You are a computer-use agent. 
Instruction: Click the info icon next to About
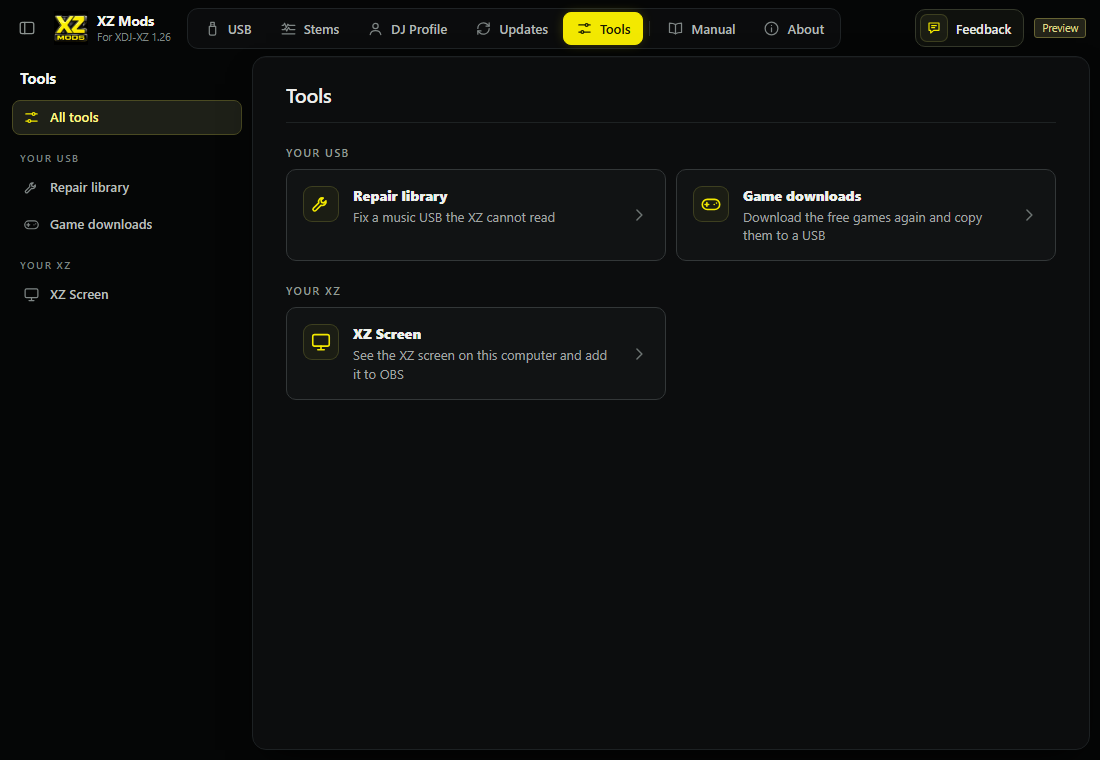(x=771, y=29)
